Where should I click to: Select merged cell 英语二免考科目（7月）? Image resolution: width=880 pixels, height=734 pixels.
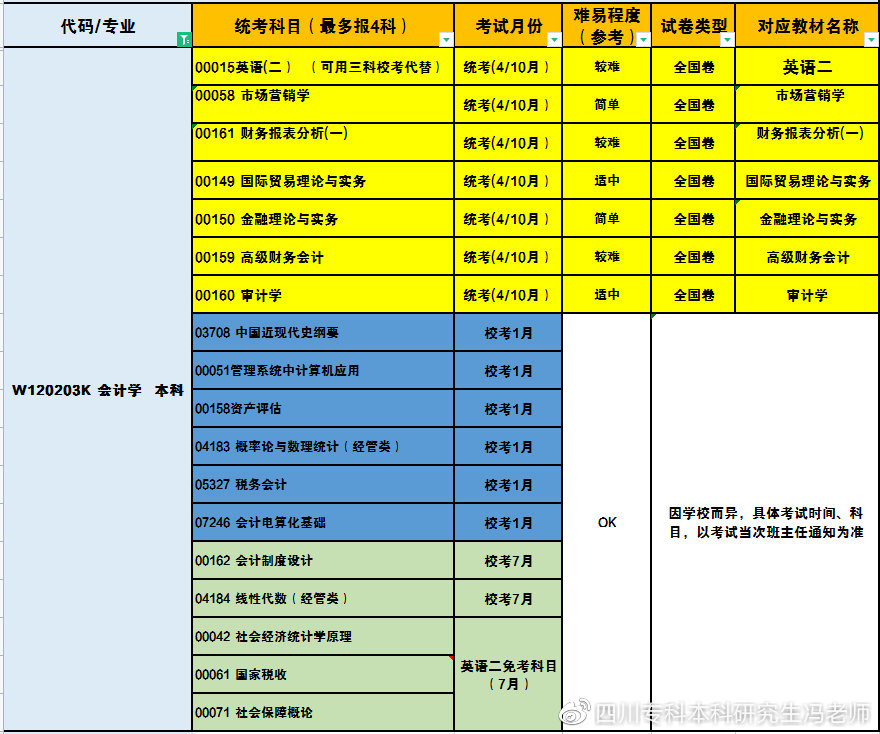pos(508,675)
